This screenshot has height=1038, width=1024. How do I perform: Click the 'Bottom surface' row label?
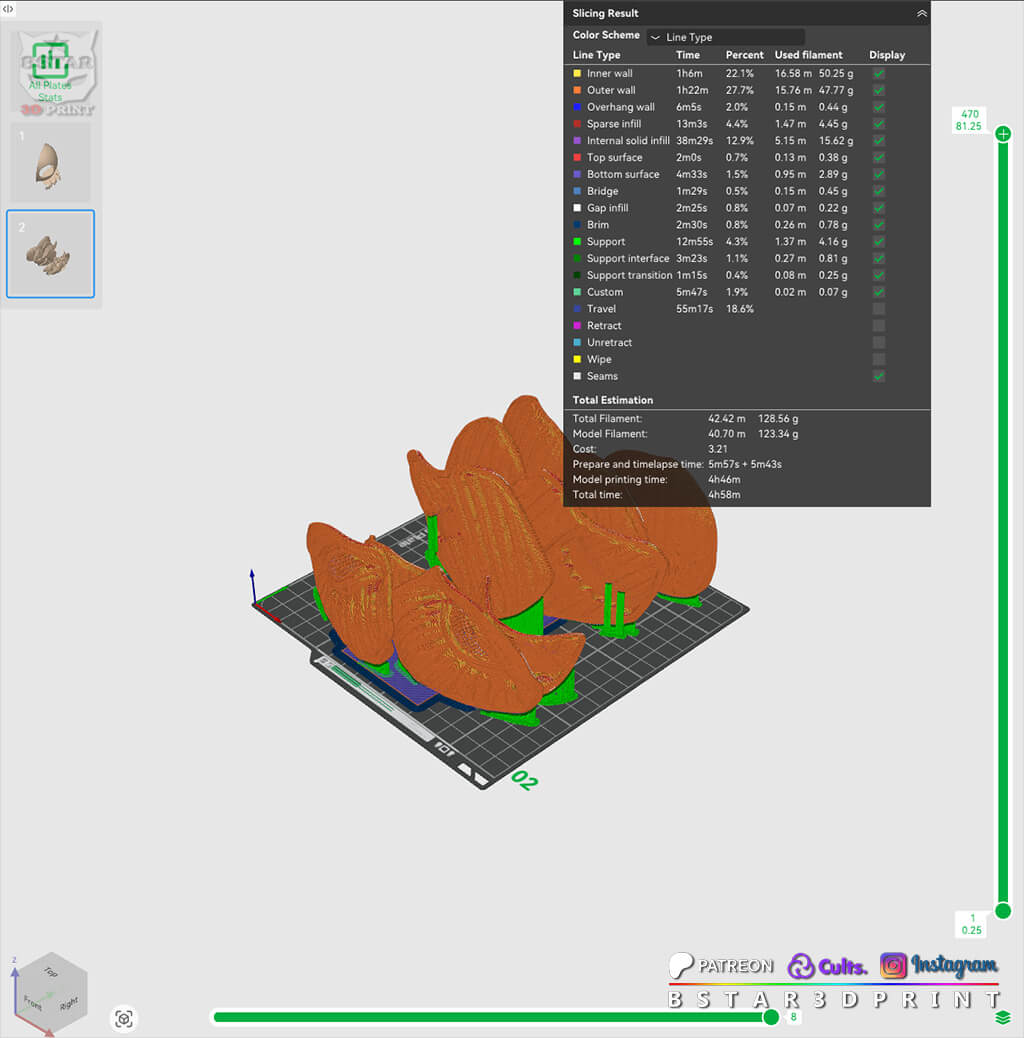point(623,174)
